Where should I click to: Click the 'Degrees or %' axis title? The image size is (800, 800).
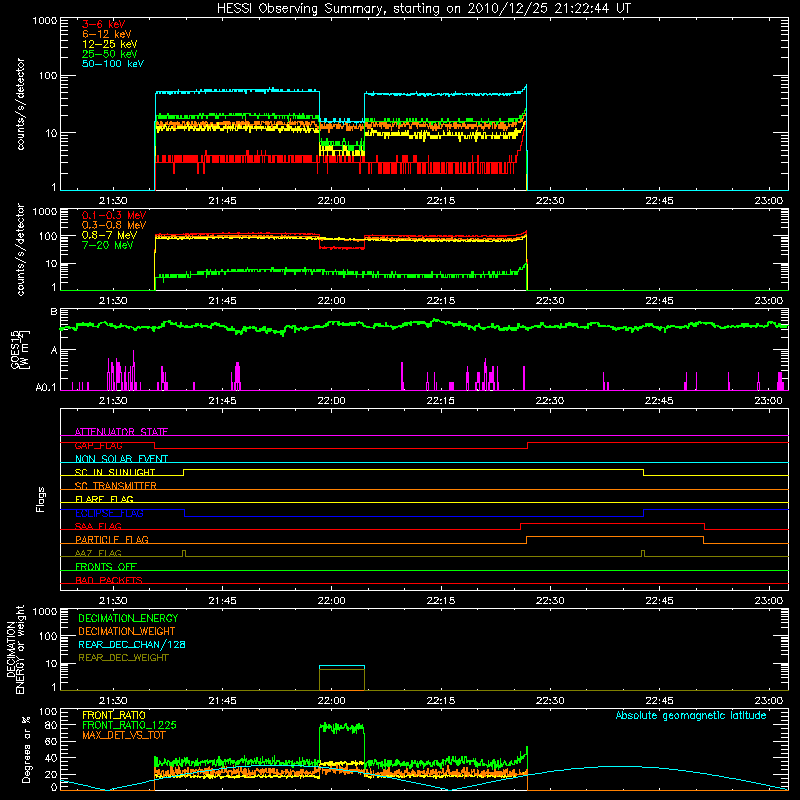(26, 749)
